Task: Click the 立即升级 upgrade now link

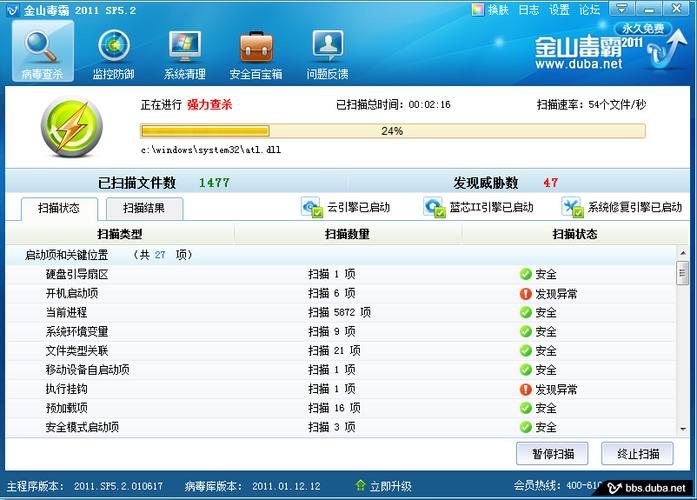Action: [383, 486]
